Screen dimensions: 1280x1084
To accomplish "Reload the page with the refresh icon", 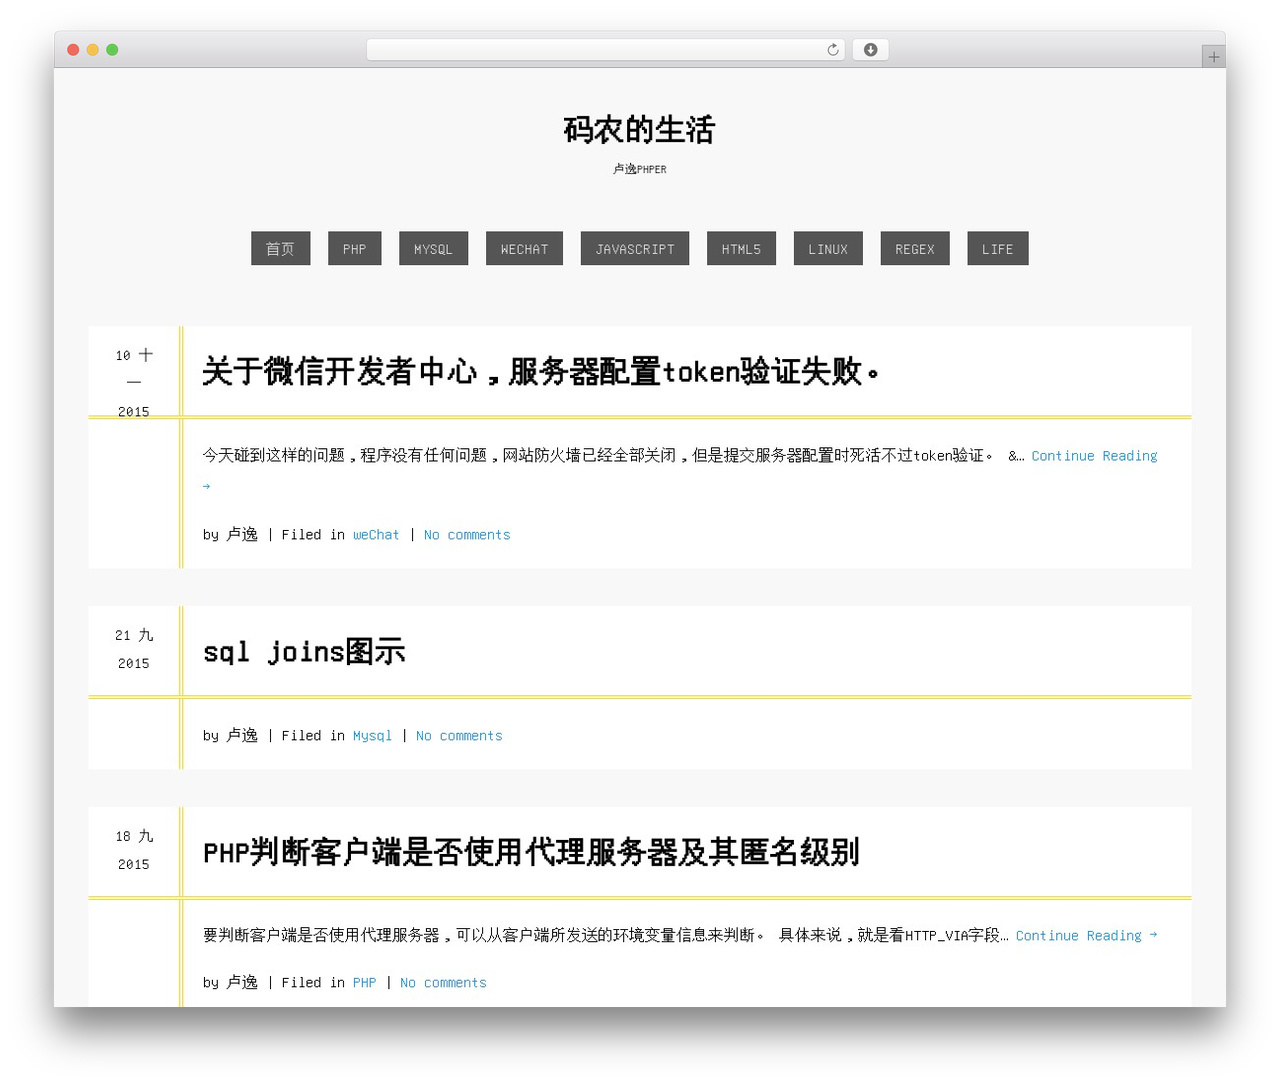I will pos(832,50).
